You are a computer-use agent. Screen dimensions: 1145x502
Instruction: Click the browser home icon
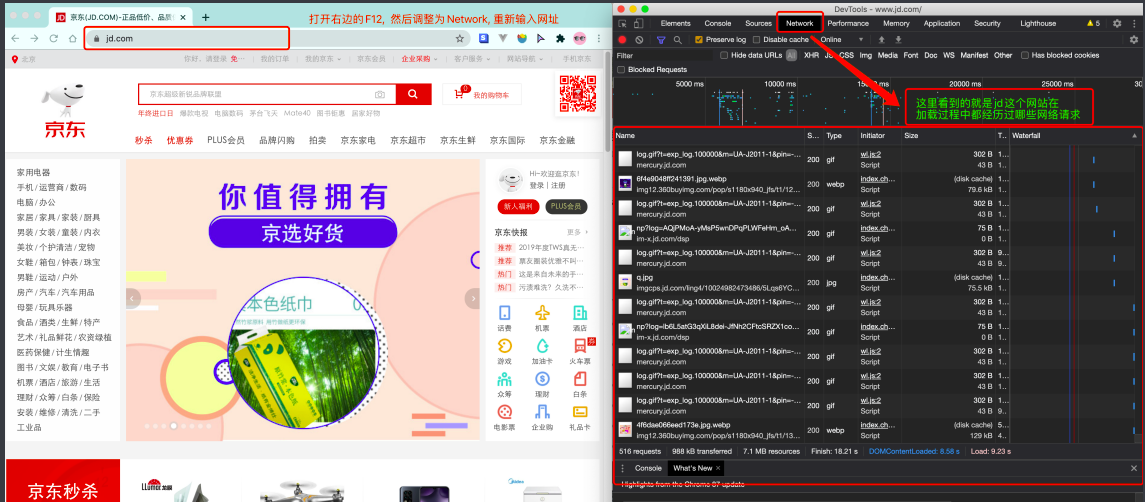point(72,38)
